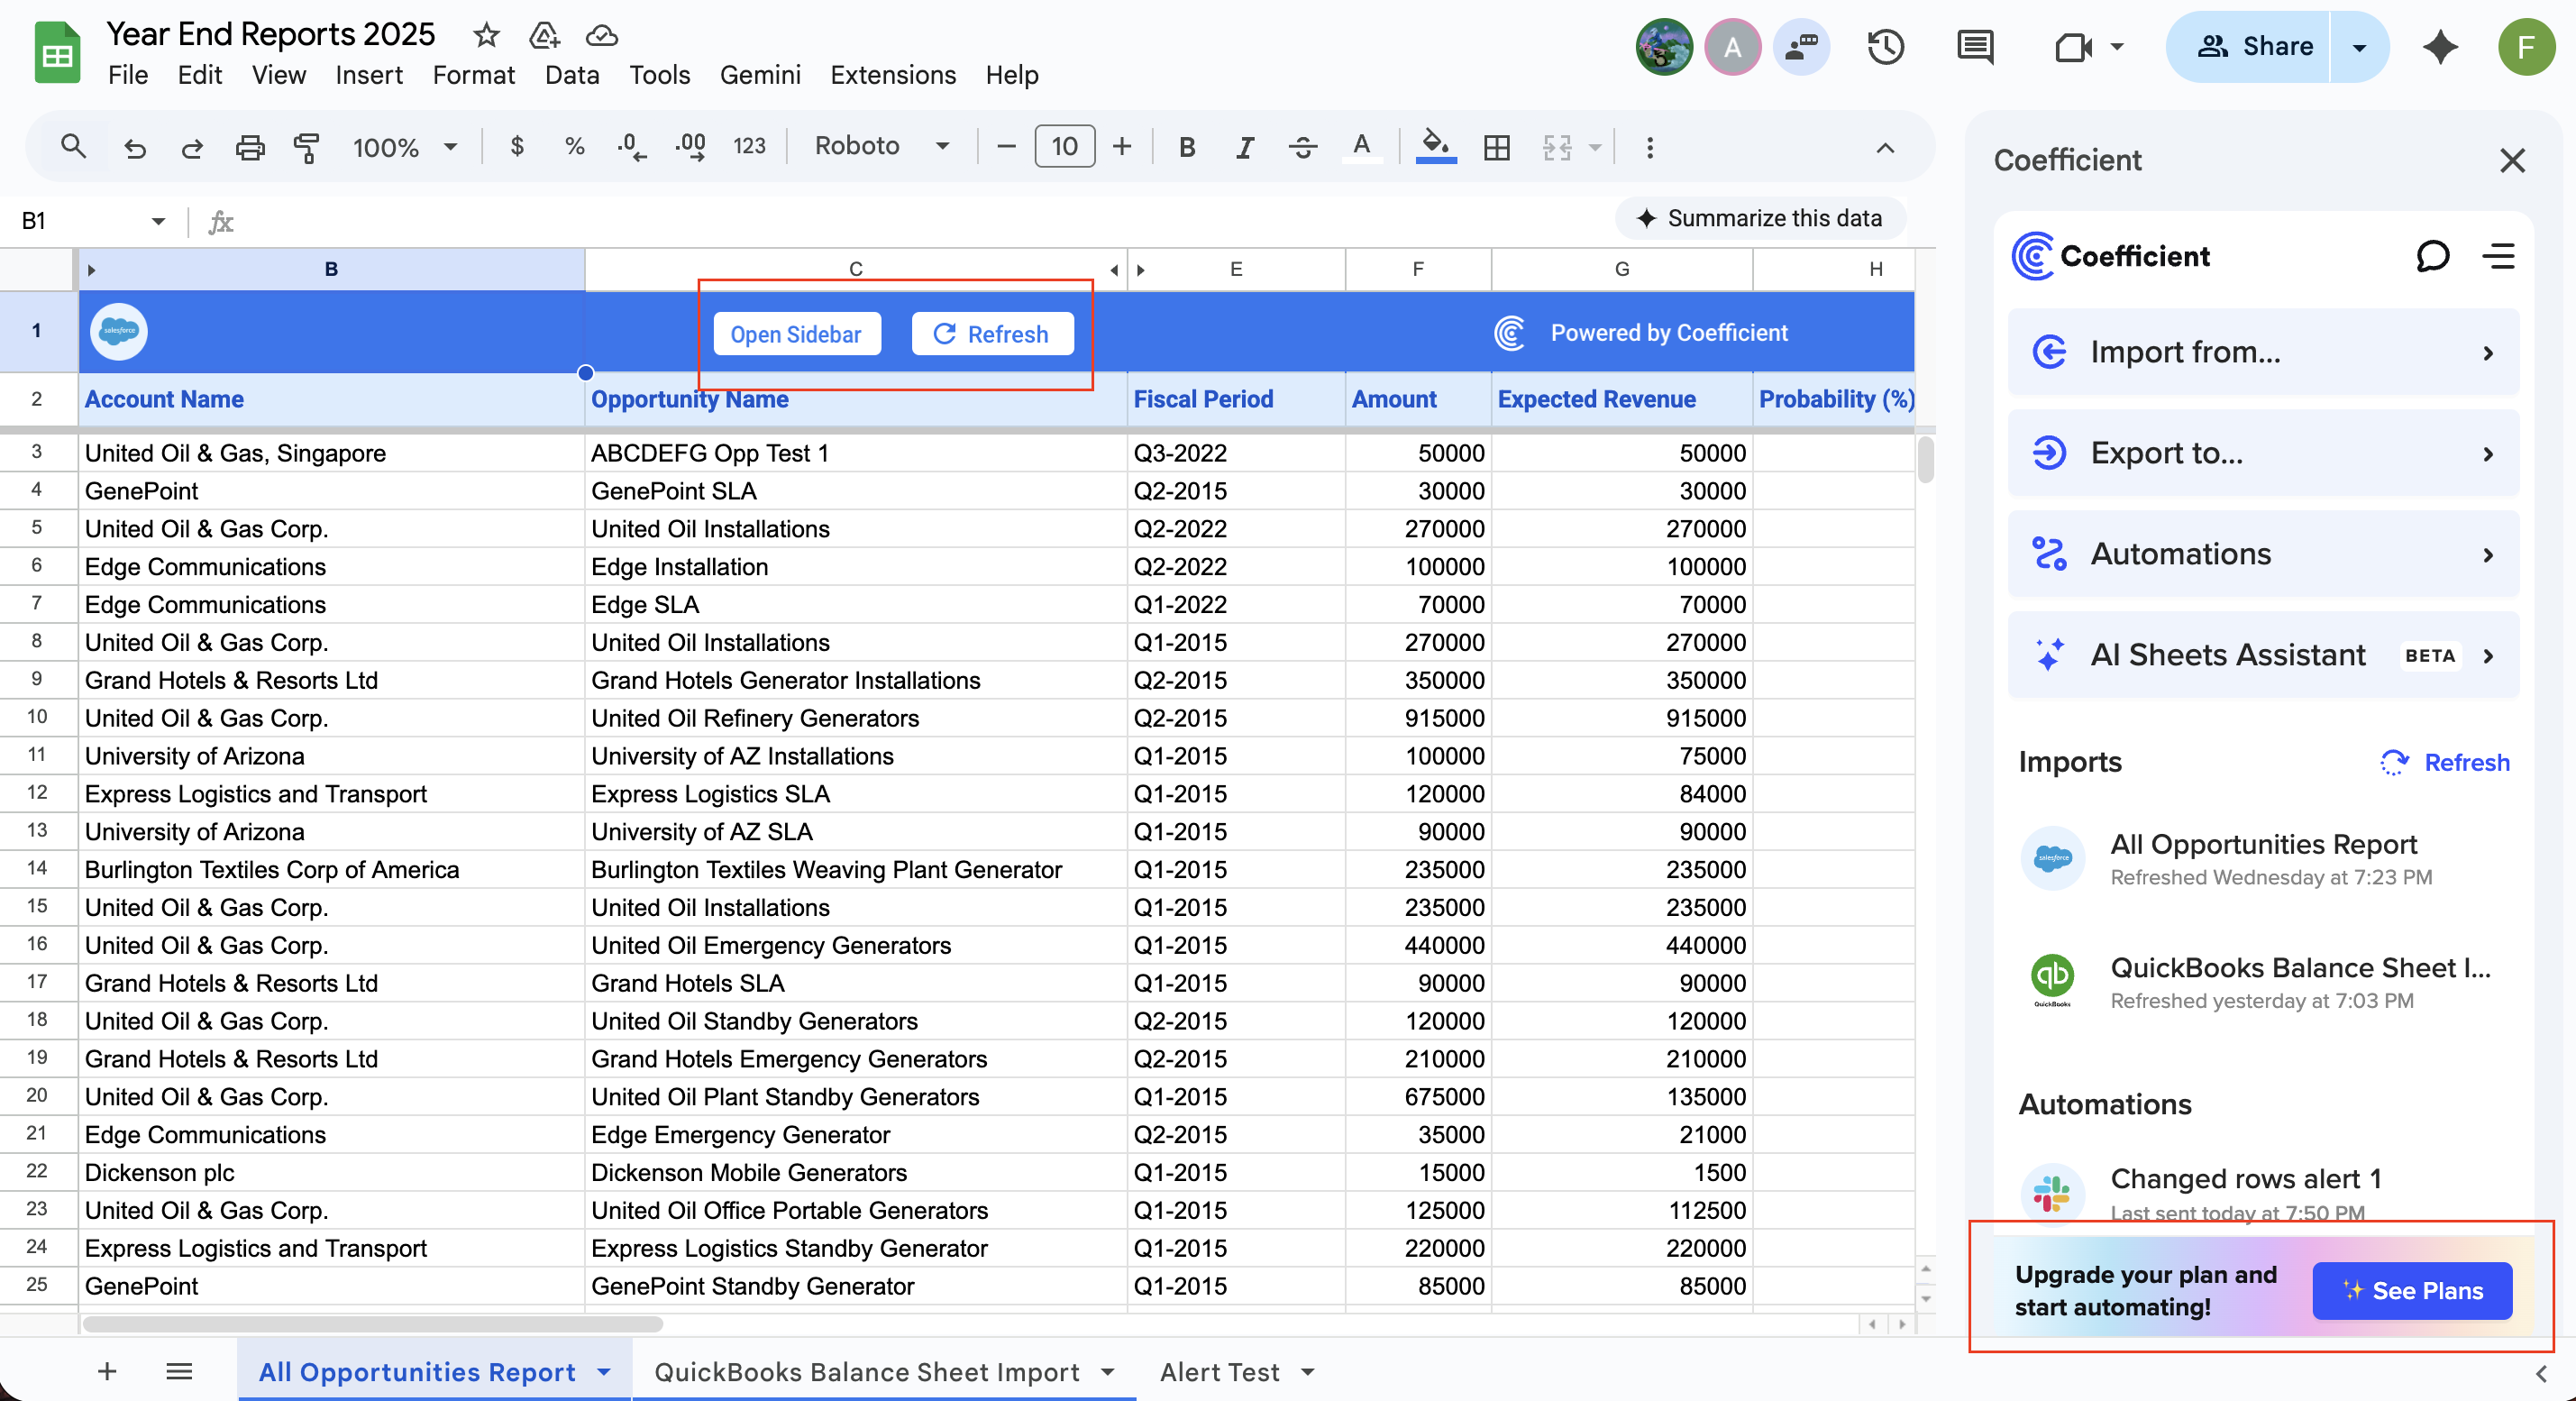
Task: Star the Year End Reports document
Action: [486, 35]
